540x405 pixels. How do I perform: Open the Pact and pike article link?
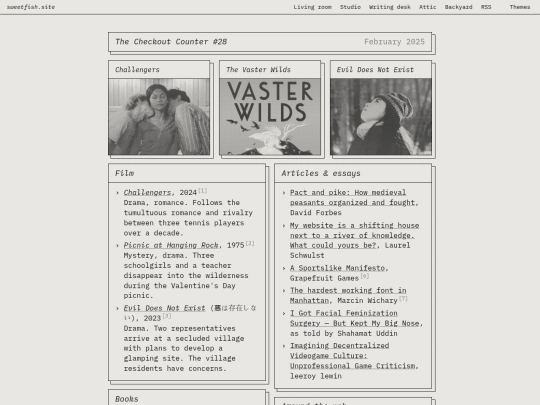[353, 197]
